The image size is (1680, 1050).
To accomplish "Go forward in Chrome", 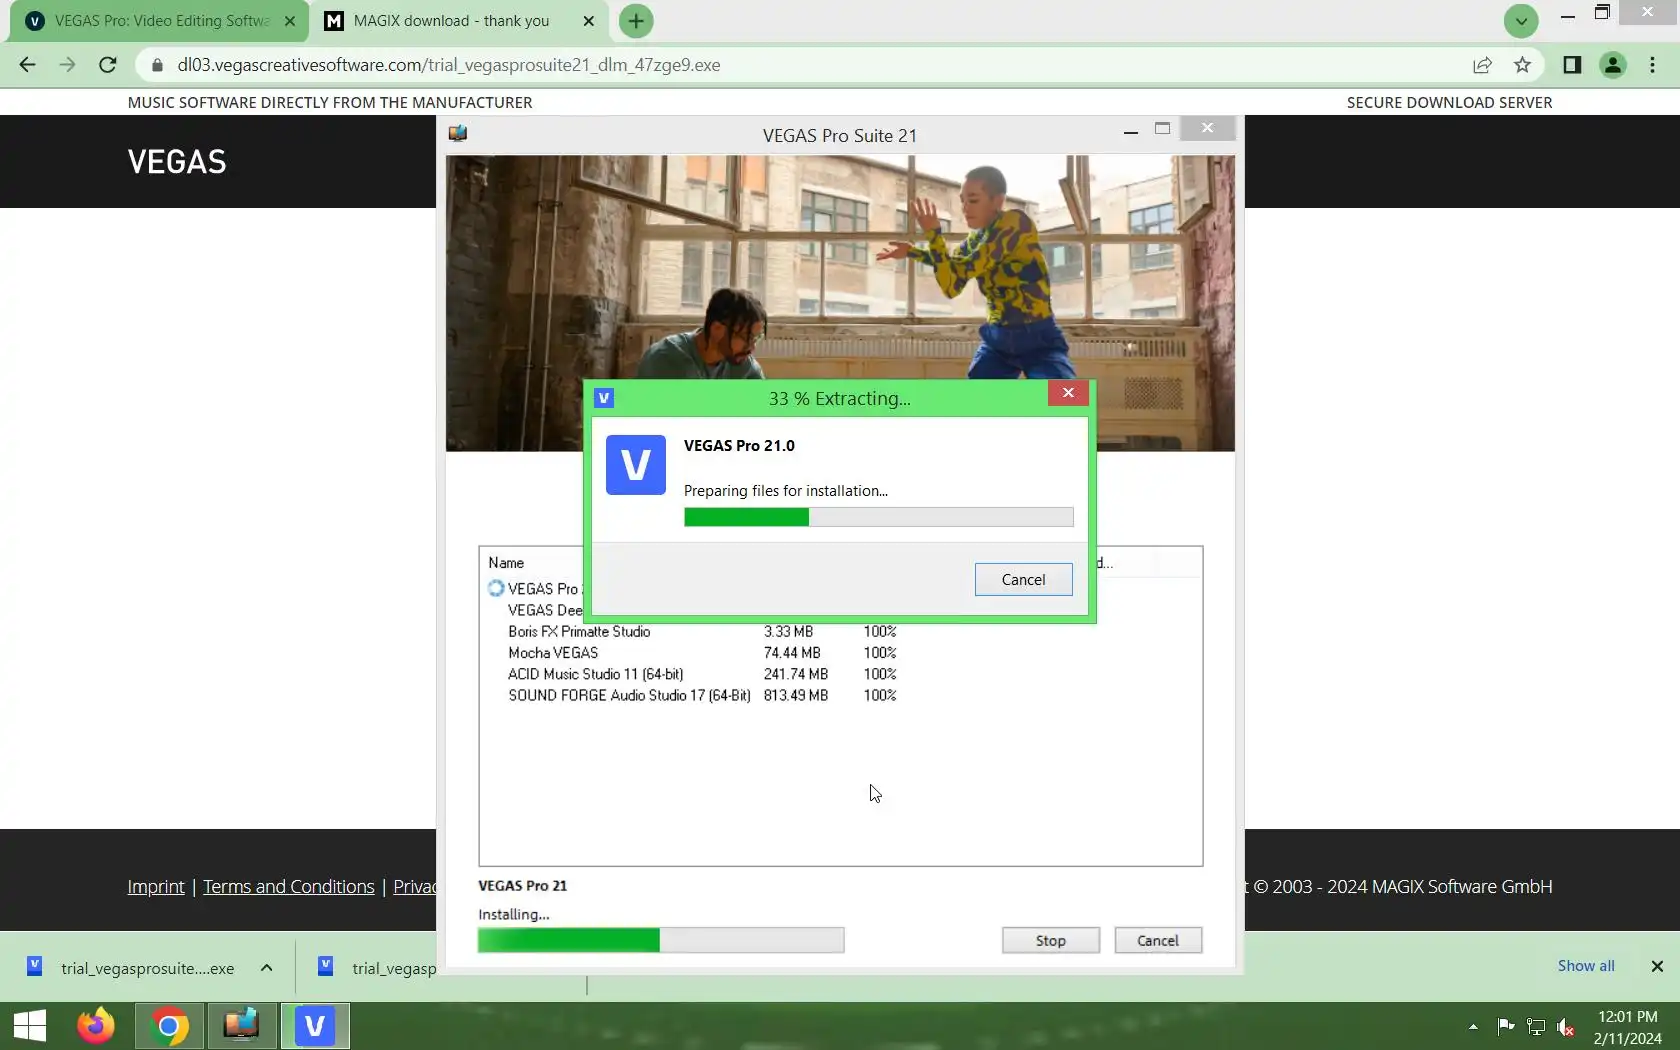I will 67,65.
